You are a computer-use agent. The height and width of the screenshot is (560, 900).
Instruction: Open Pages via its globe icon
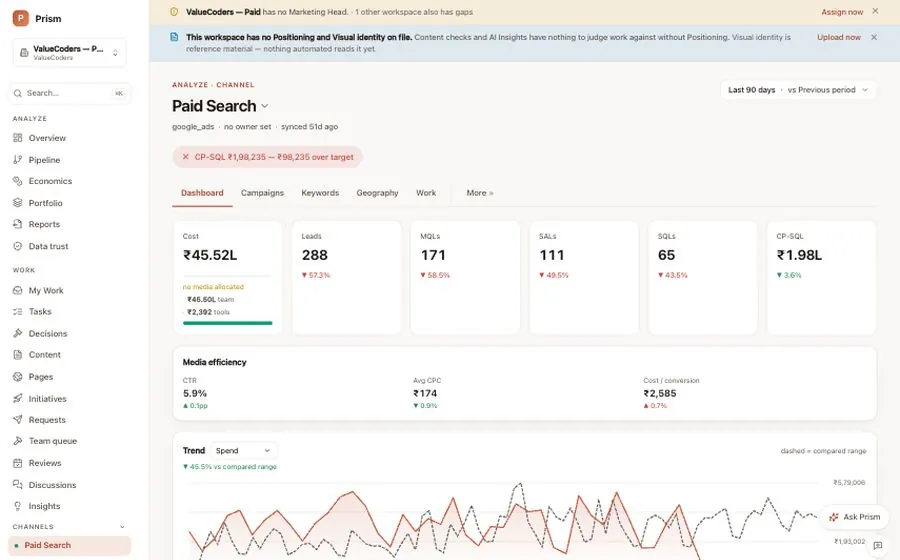pyautogui.click(x=18, y=377)
